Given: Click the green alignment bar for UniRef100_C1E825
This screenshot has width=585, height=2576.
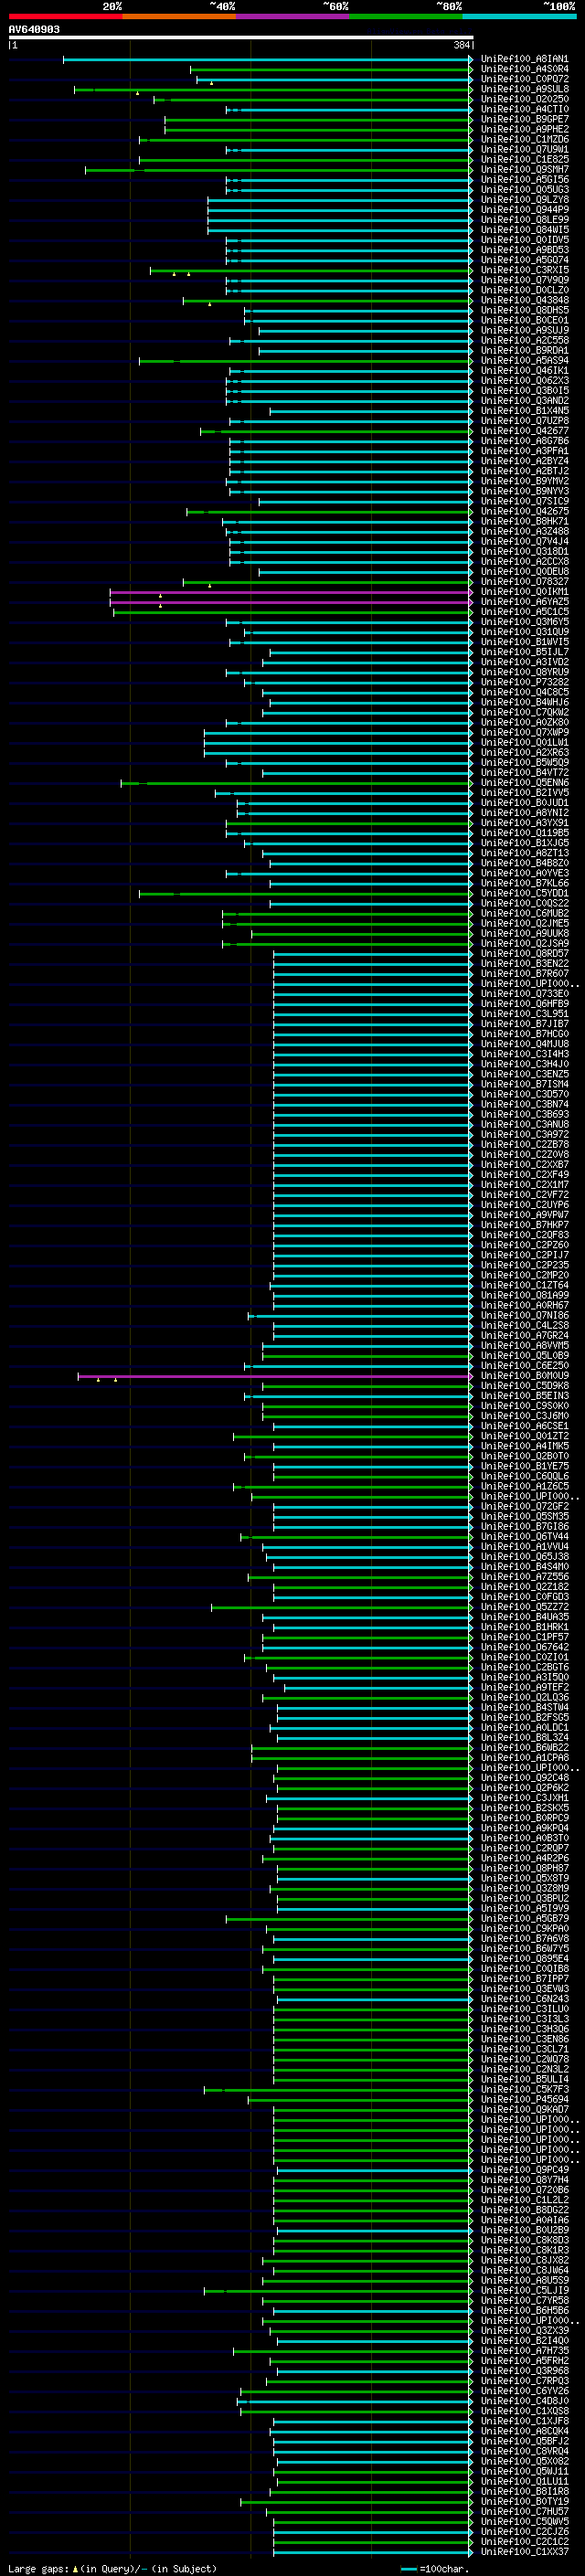Looking at the screenshot, I should (305, 160).
